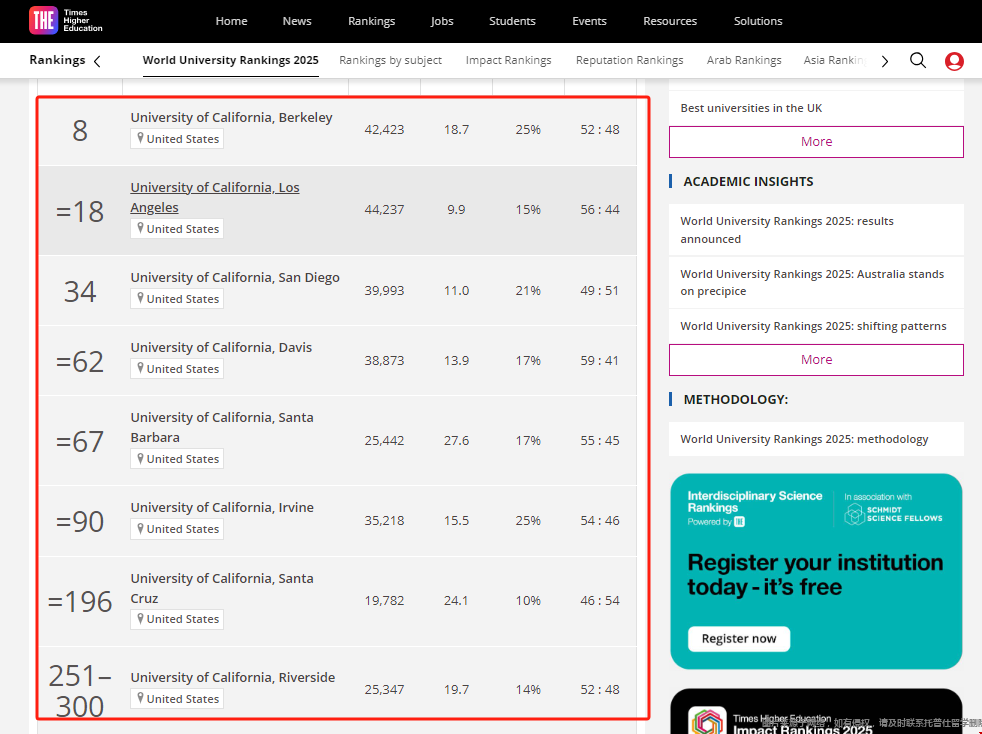Click location pin icon in Irvine row
Image resolution: width=982 pixels, height=734 pixels.
coord(140,529)
